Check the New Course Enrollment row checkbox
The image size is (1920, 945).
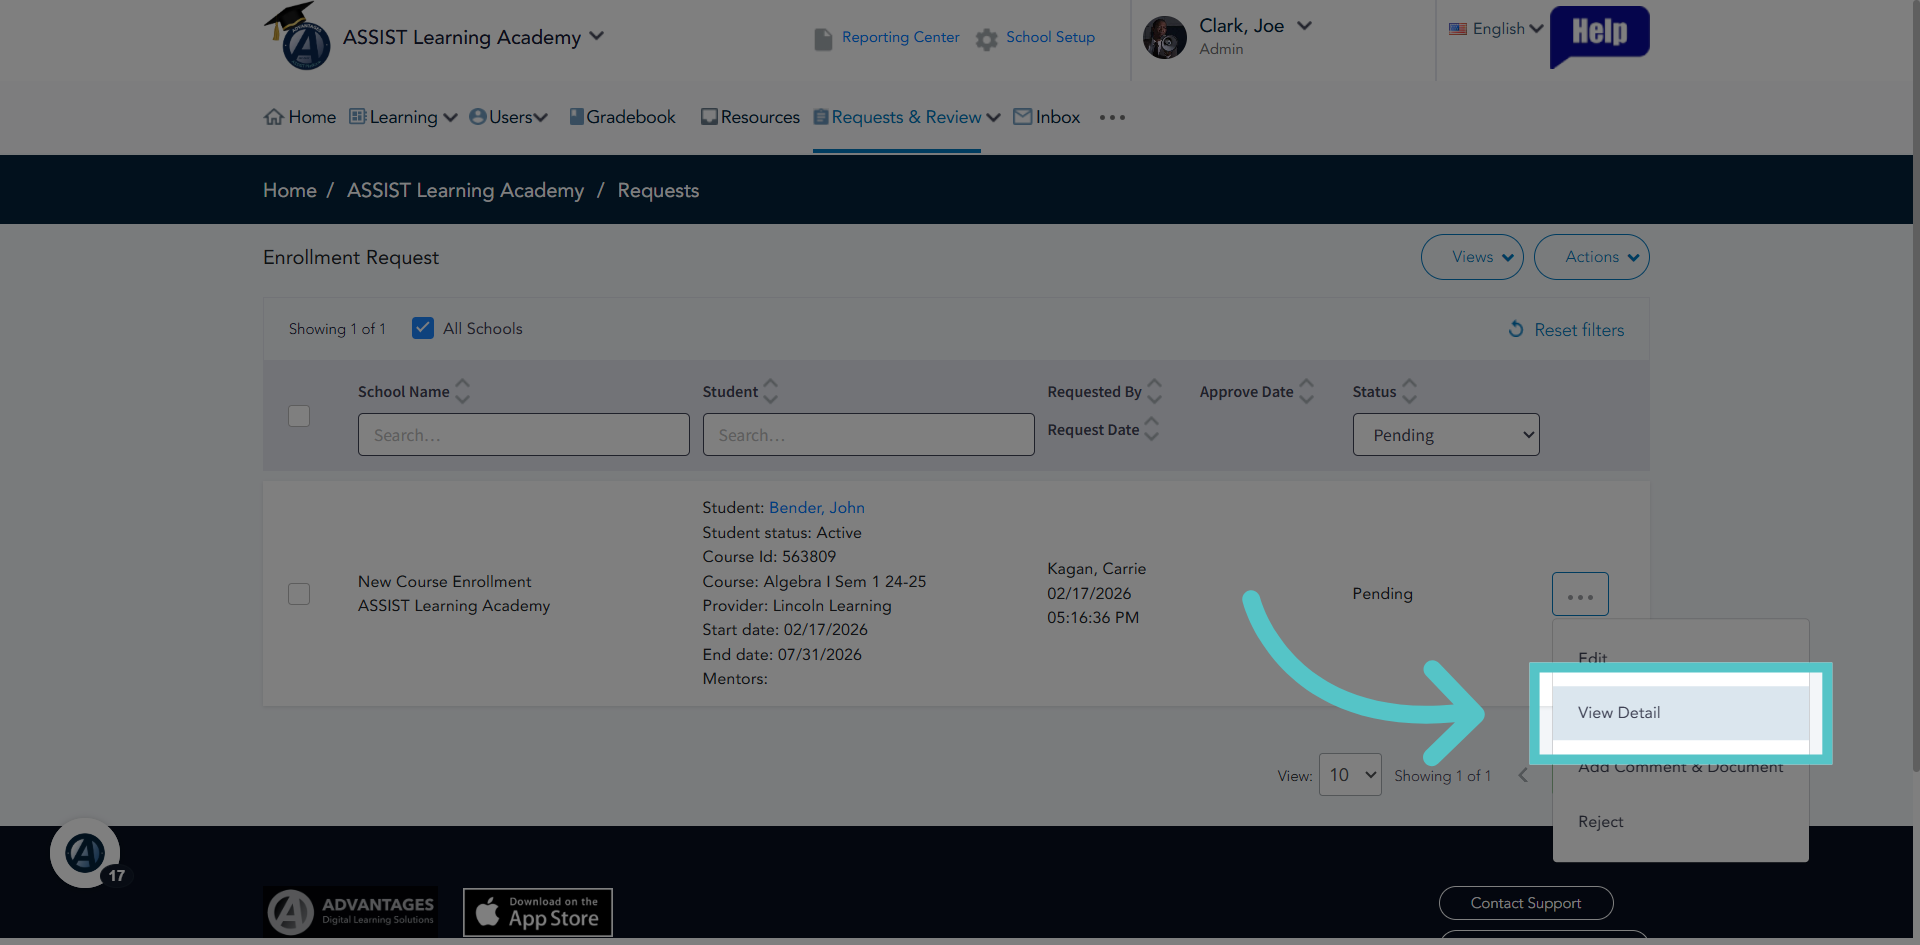point(299,593)
